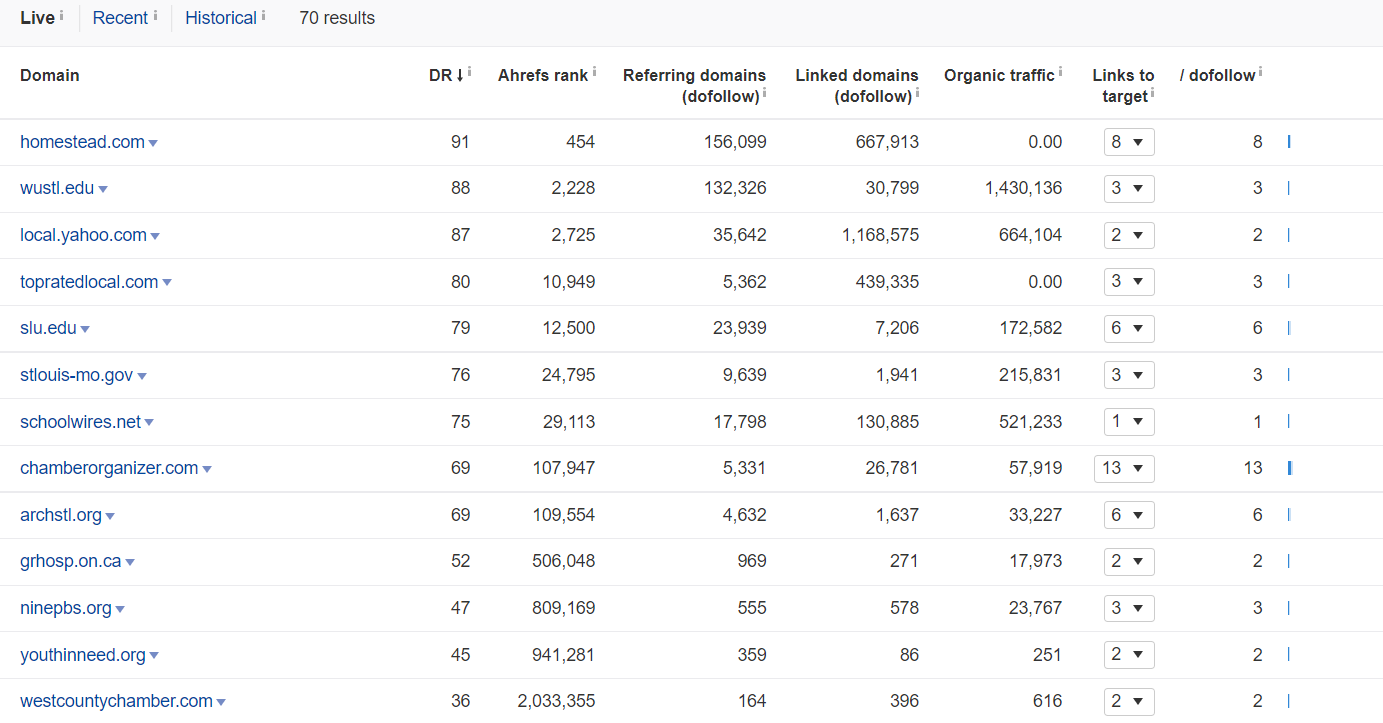Open the slu.edu domain link

pyautogui.click(x=48, y=328)
